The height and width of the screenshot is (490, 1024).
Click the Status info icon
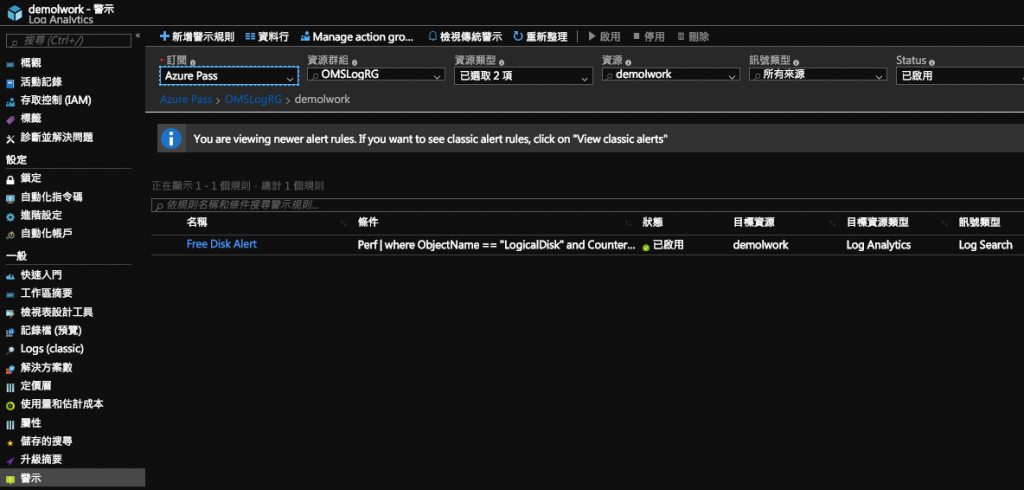pyautogui.click(x=931, y=62)
